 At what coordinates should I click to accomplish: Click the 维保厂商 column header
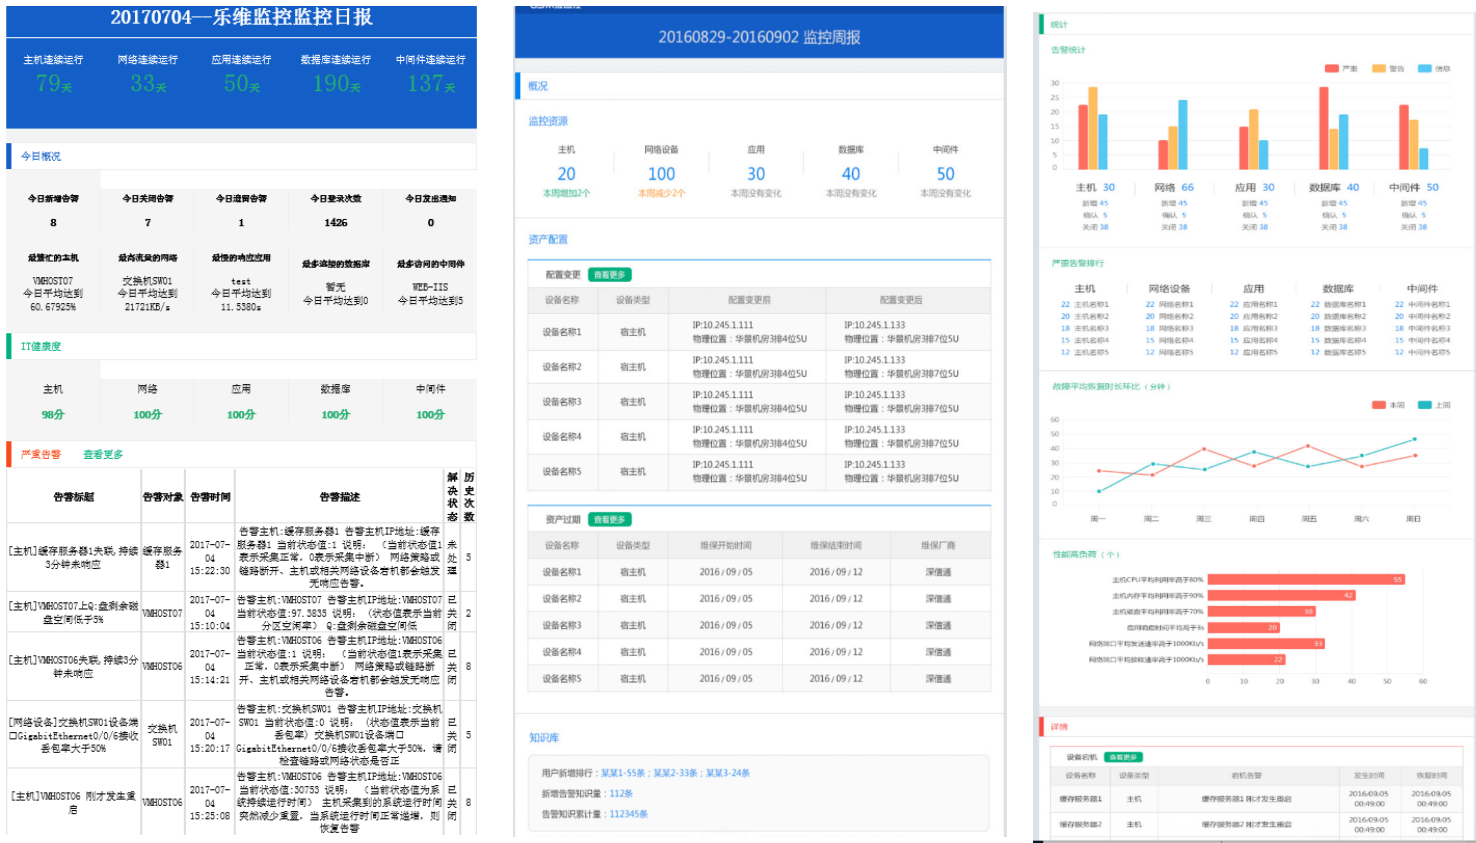(x=938, y=546)
